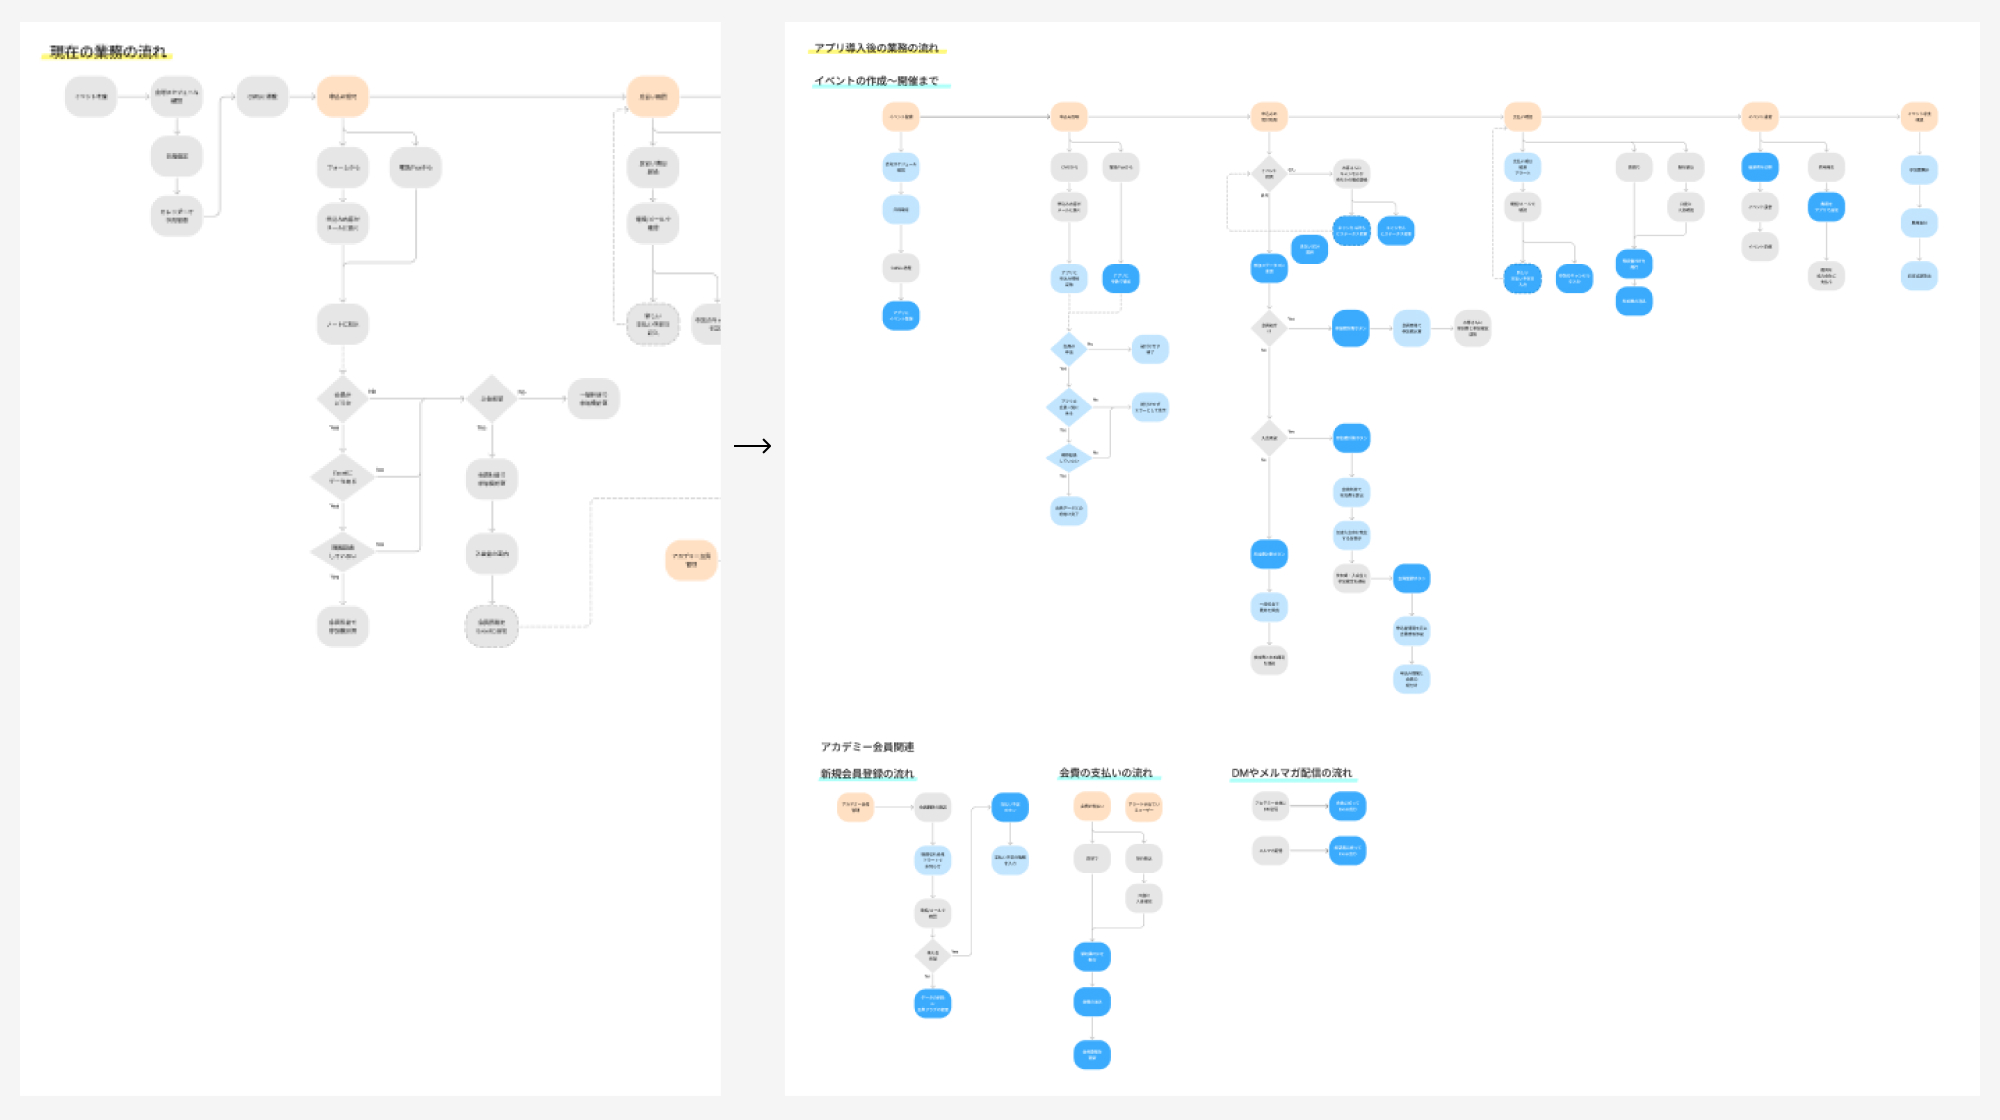Select gray diamond decision in new-member registration flow
This screenshot has width=2000, height=1120.
coord(933,955)
